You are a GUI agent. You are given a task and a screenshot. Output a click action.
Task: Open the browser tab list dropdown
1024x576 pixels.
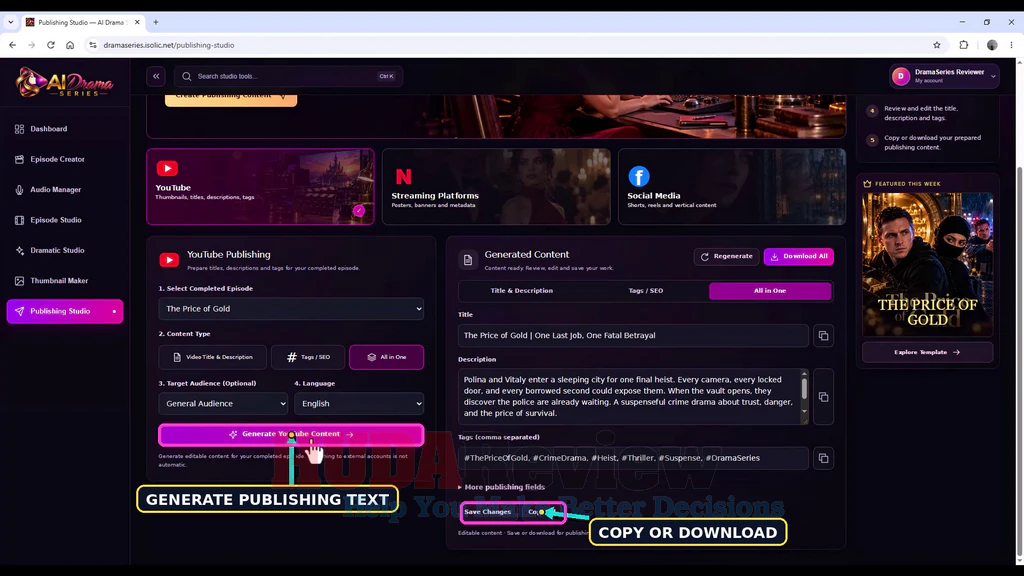coord(10,22)
